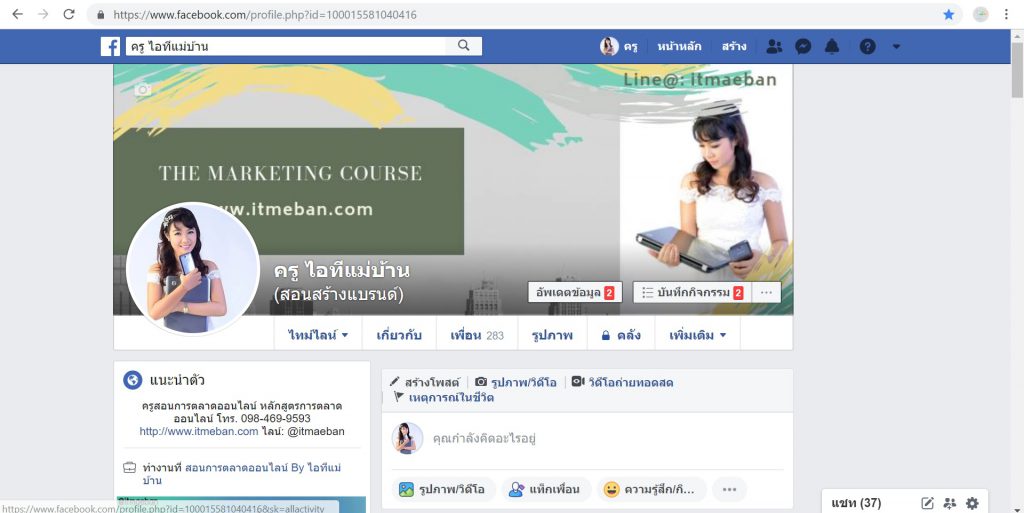Click the new message compose icon
This screenshot has height=513, width=1024.
[x=927, y=503]
